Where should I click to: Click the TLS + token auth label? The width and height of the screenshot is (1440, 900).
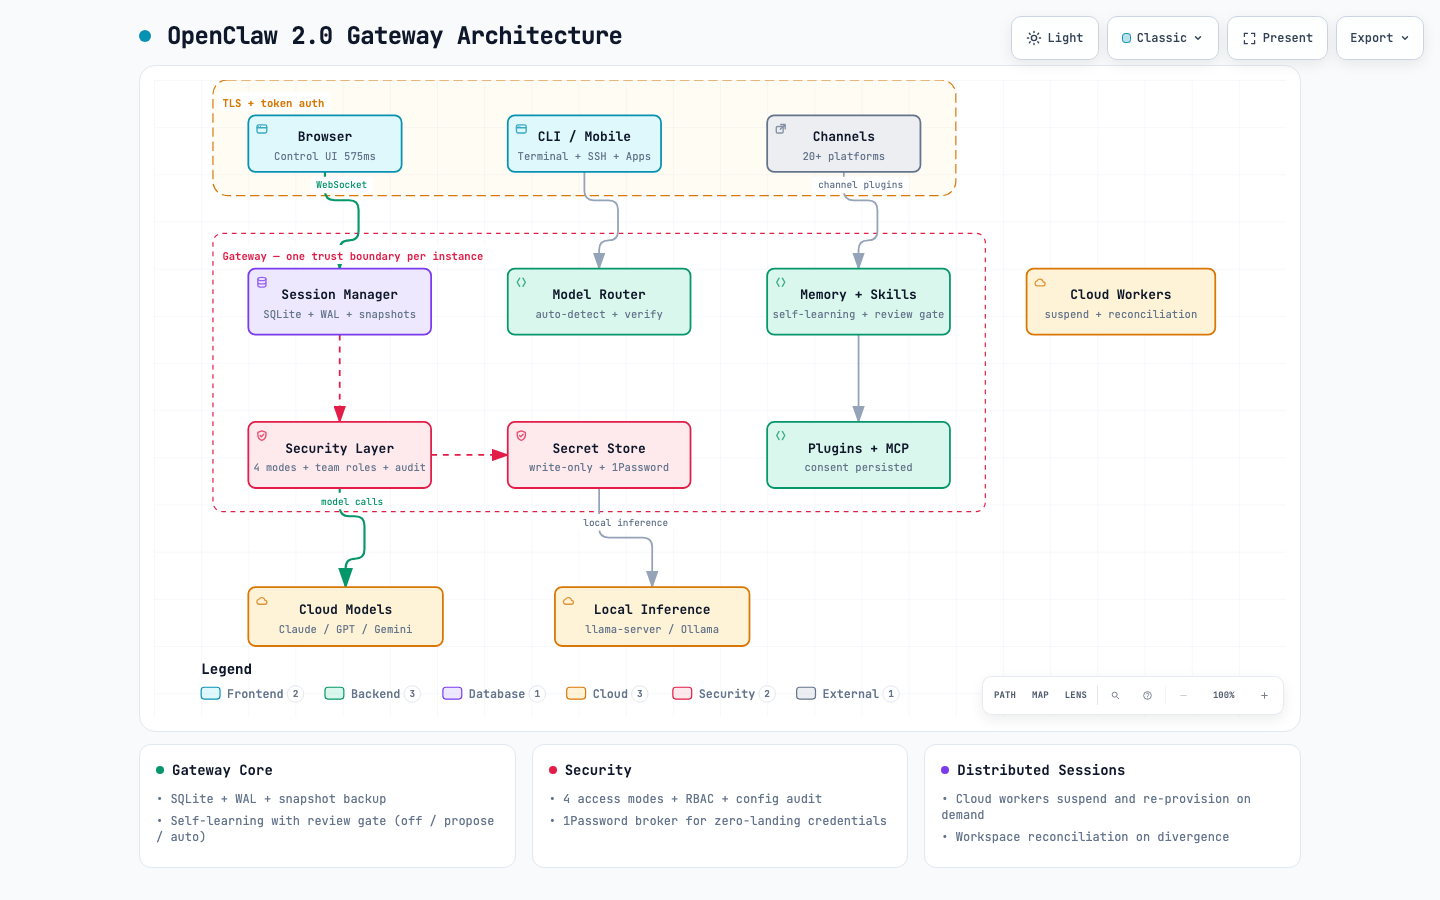pyautogui.click(x=273, y=104)
